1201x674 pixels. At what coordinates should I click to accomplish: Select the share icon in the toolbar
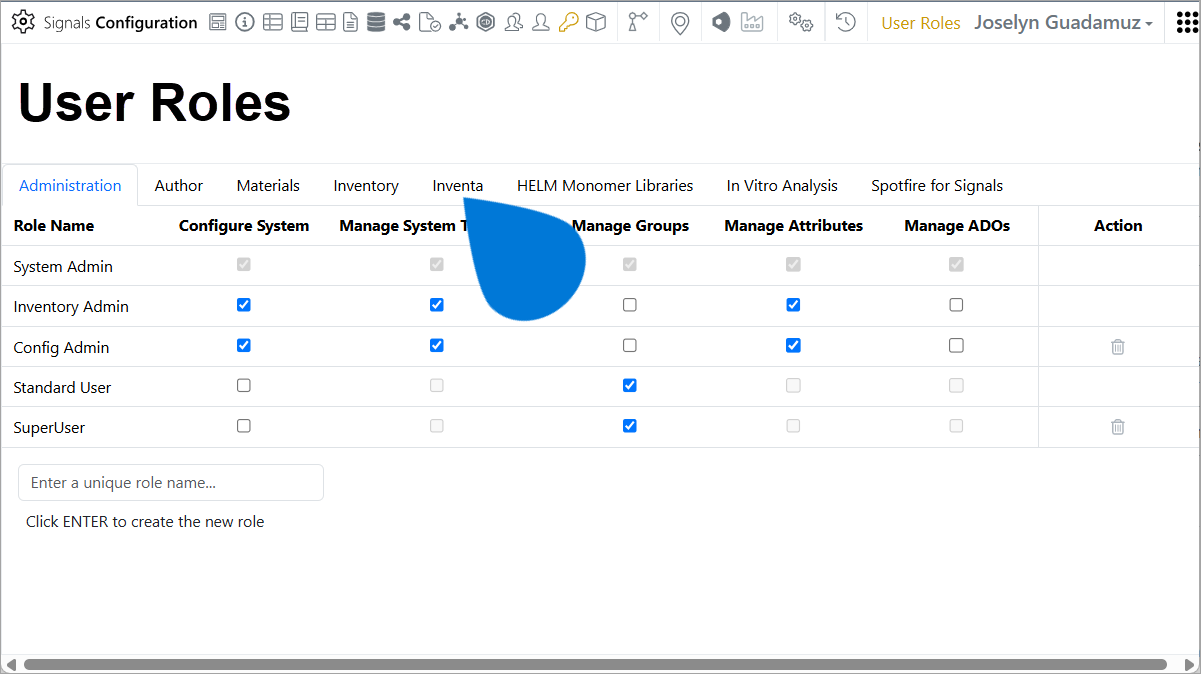402,21
